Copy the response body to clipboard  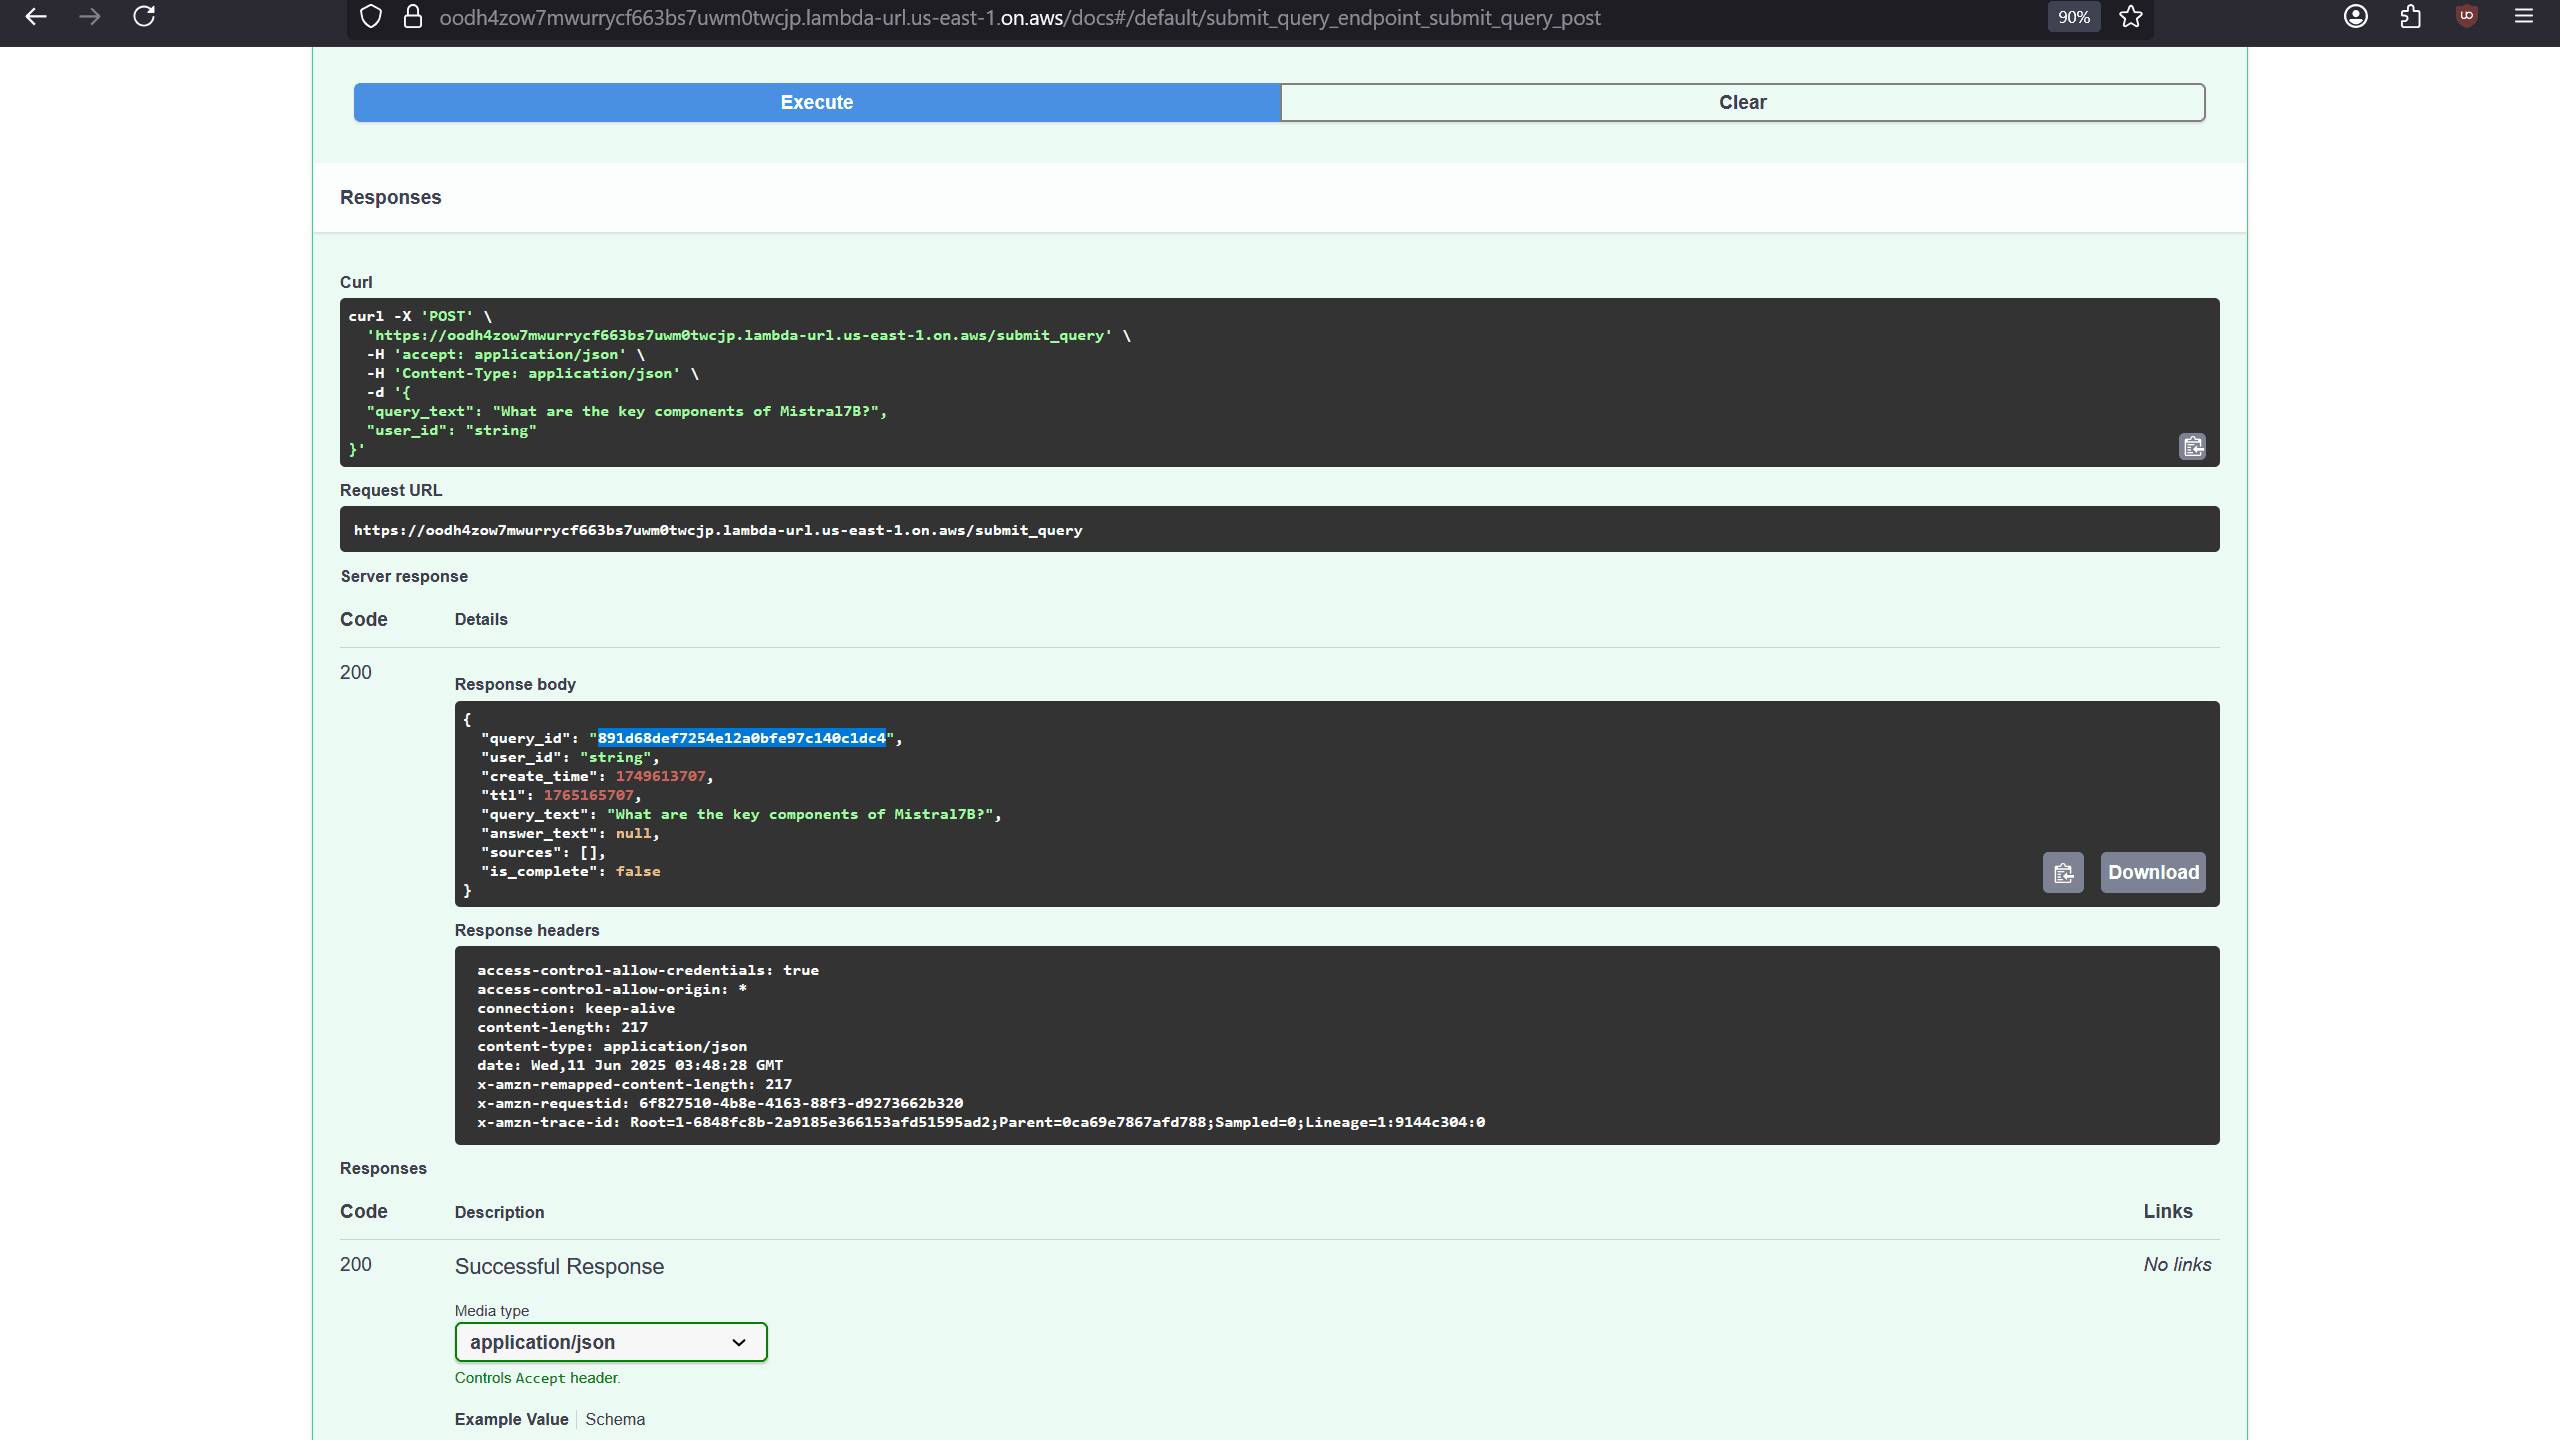(x=2062, y=873)
